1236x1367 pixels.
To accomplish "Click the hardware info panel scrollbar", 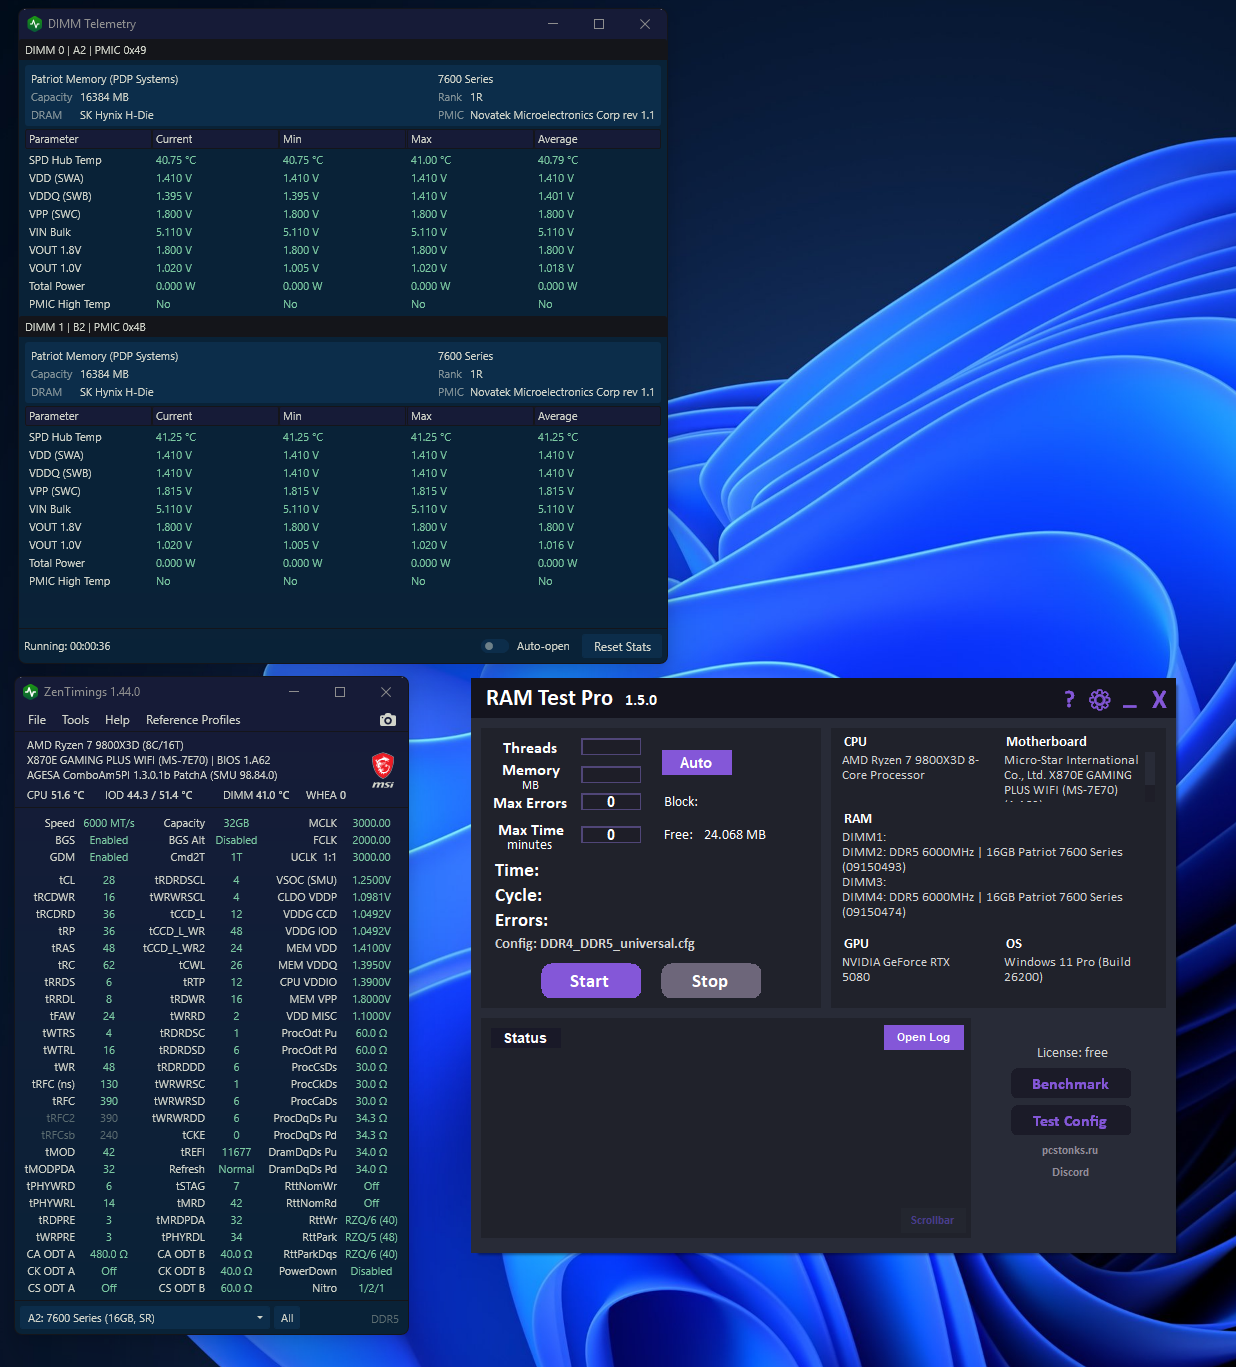I will [x=1150, y=769].
